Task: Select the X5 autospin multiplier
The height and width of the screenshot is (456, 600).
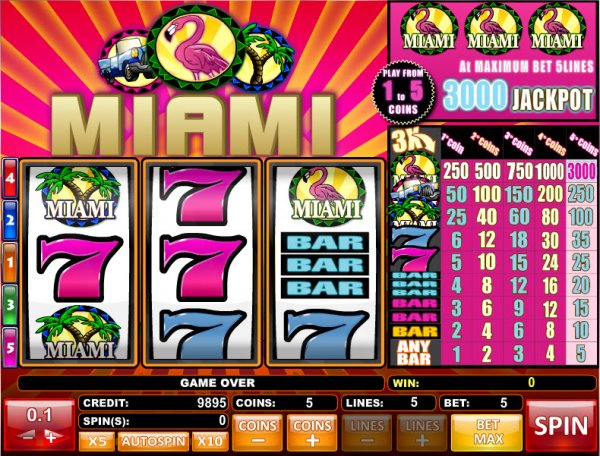Action: pyautogui.click(x=97, y=441)
